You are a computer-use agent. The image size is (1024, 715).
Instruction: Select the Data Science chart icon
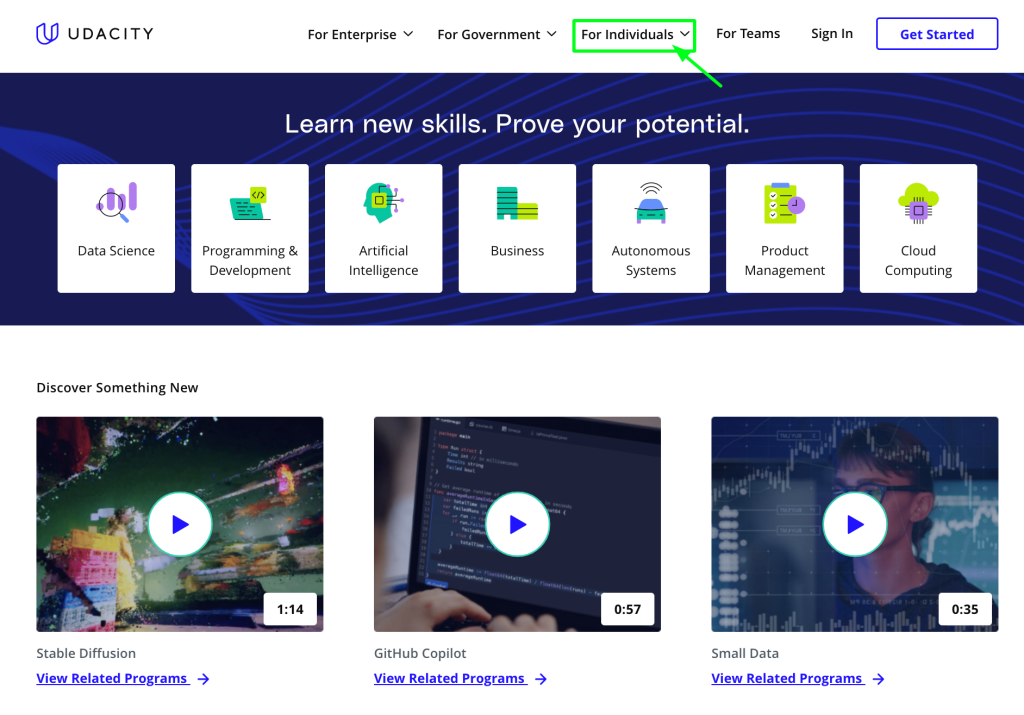point(116,202)
